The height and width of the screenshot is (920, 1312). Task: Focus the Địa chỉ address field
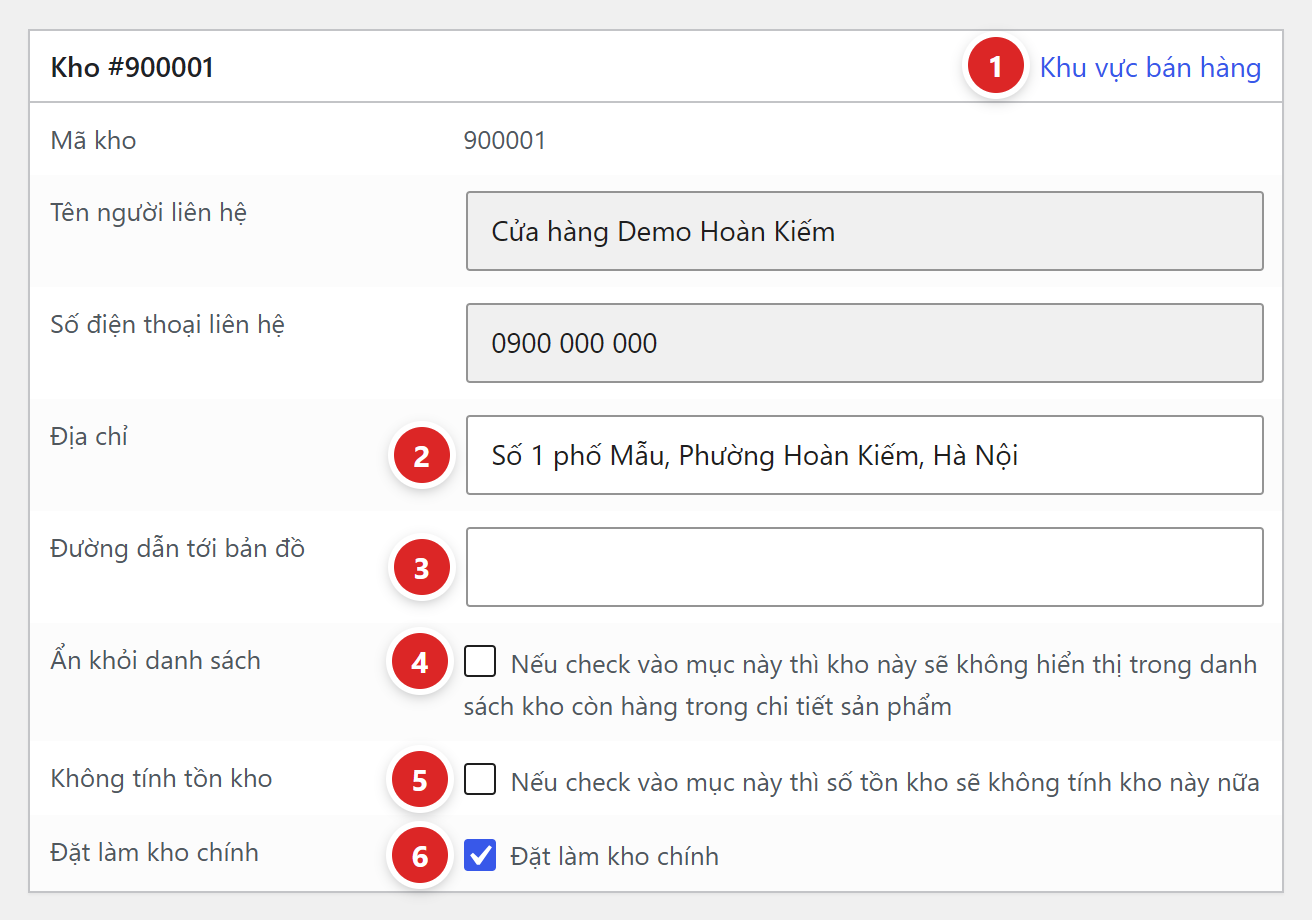click(x=865, y=455)
